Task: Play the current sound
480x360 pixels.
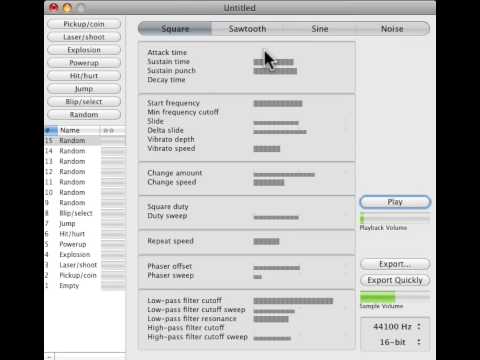Action: [395, 202]
